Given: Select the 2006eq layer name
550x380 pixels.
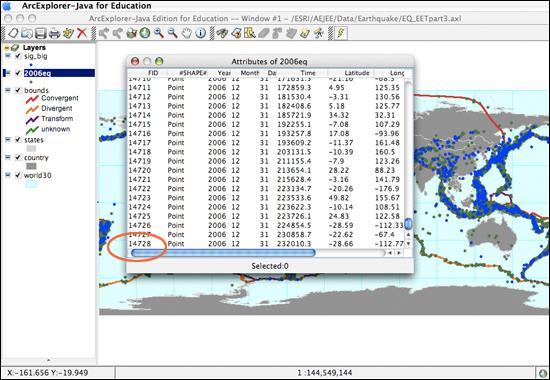Looking at the screenshot, I should (x=38, y=73).
